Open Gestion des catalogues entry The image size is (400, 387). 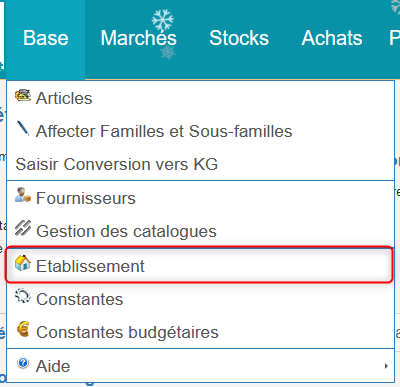[200, 231]
